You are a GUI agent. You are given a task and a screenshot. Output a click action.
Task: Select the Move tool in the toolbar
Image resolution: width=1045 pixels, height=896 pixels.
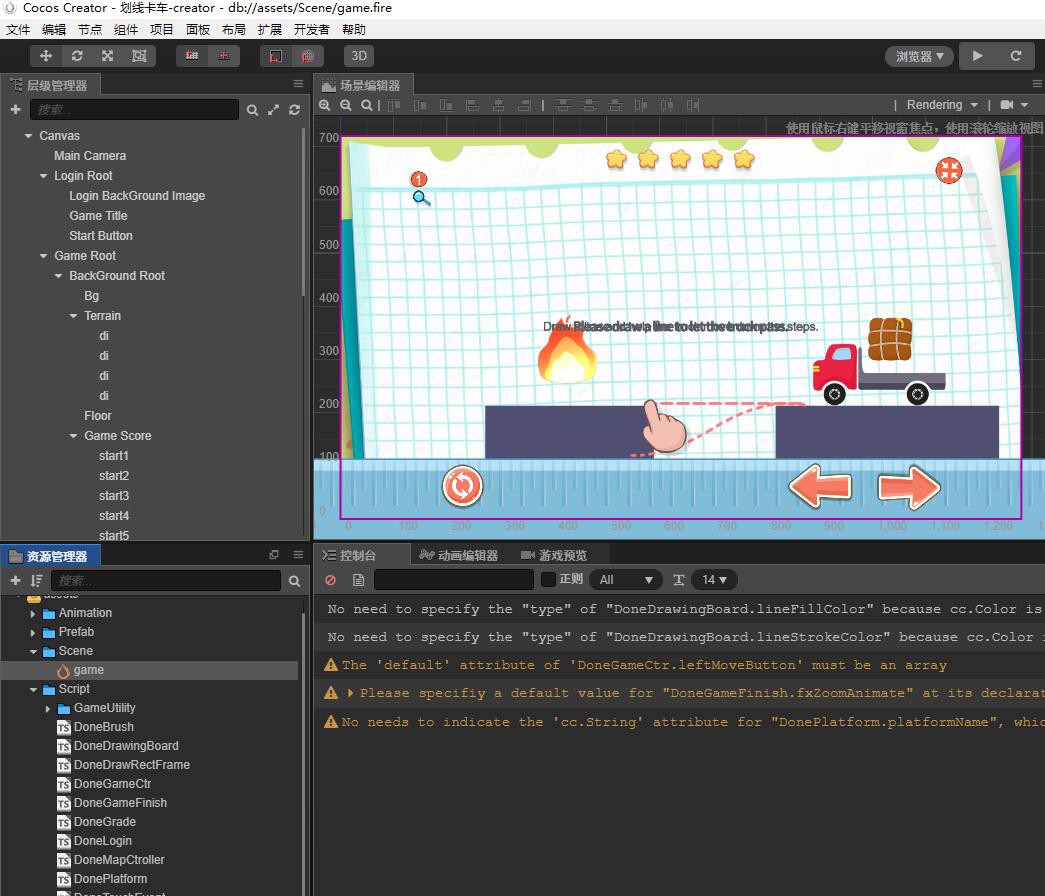45,55
